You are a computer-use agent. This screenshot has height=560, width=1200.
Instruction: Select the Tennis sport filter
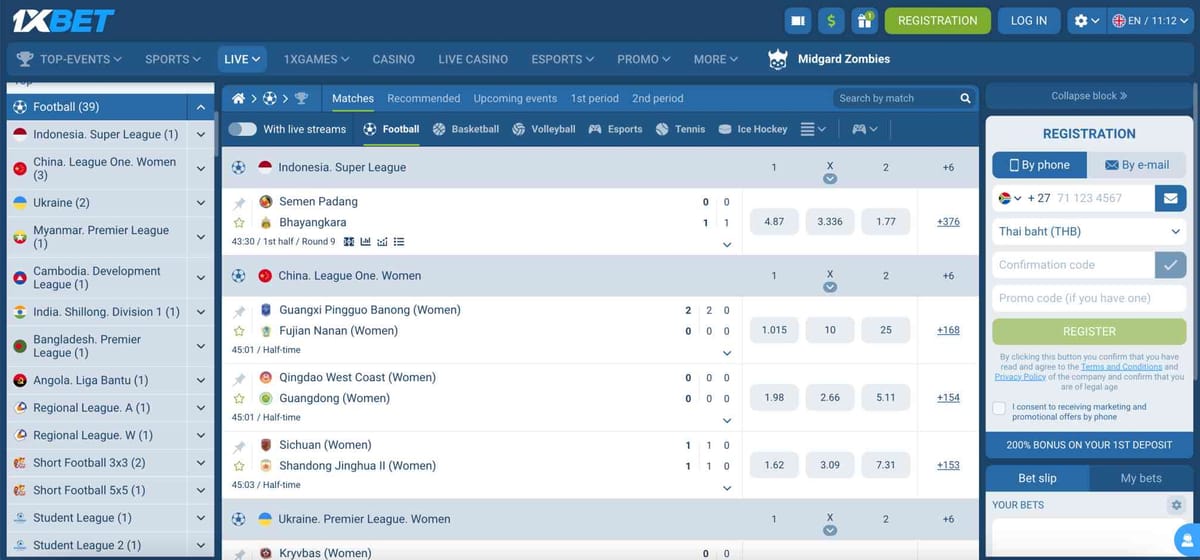tap(680, 129)
